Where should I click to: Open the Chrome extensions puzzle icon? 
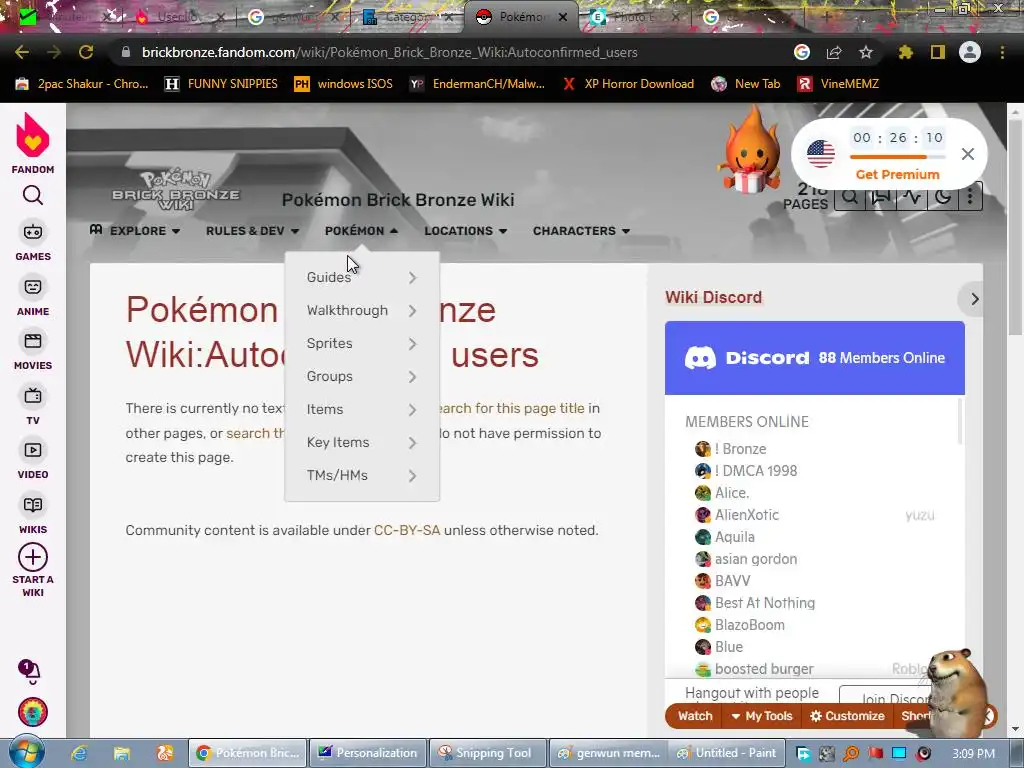905,52
